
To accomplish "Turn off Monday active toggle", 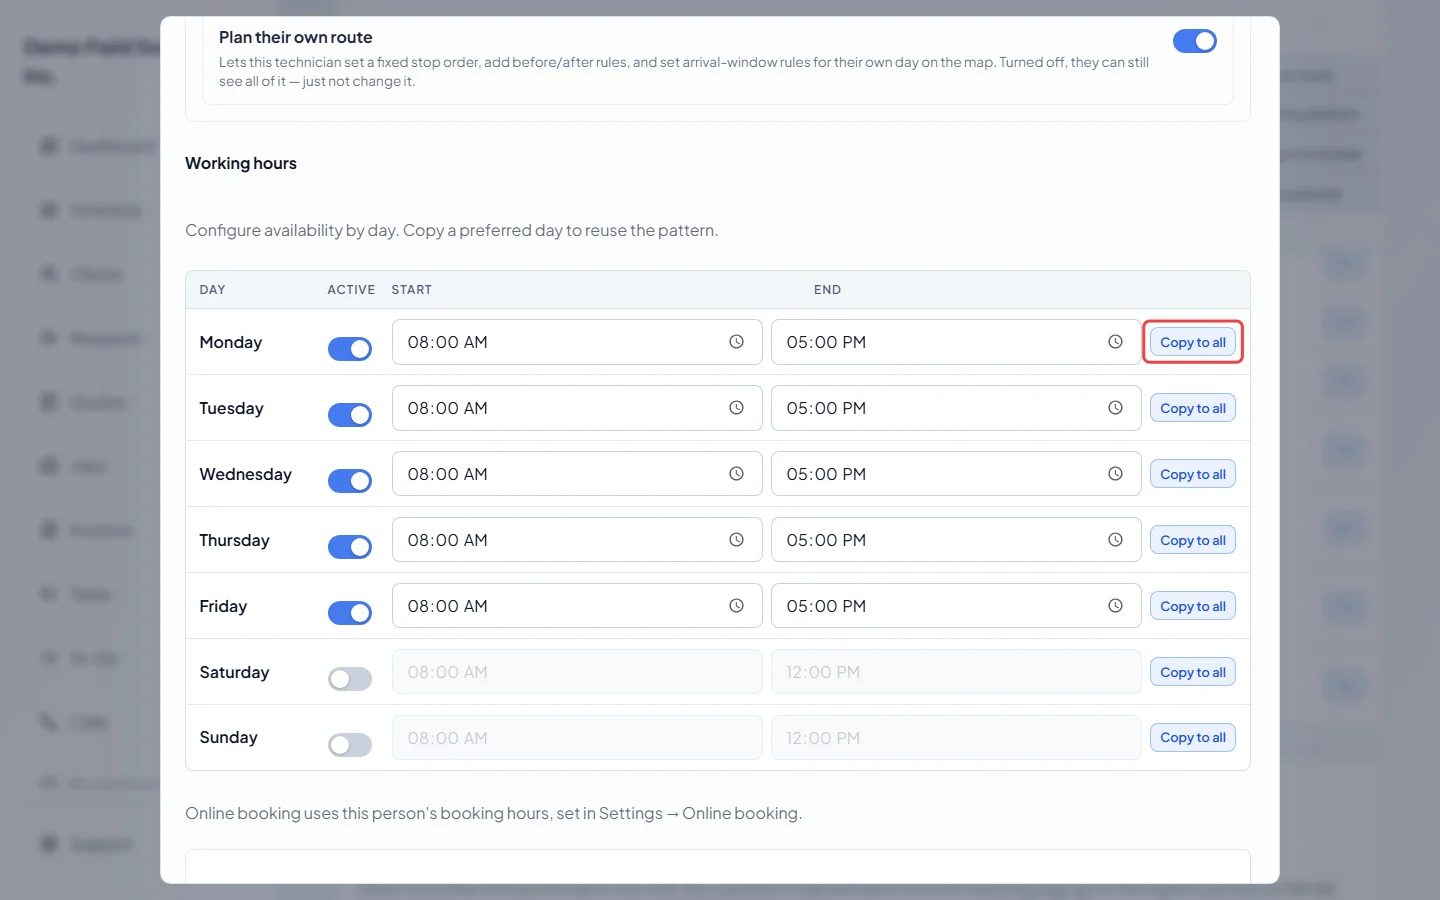I will click(x=350, y=349).
